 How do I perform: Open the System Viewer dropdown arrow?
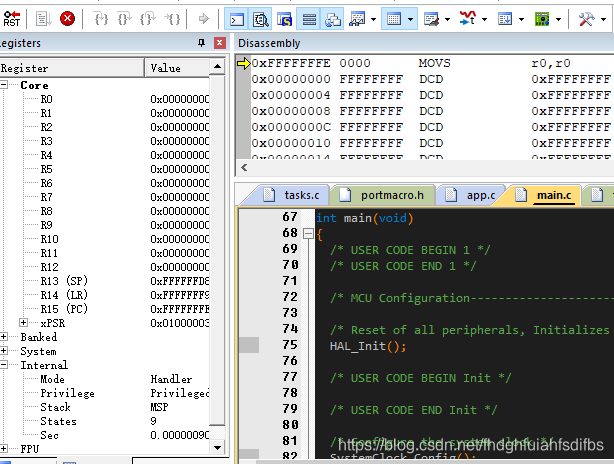(558, 19)
